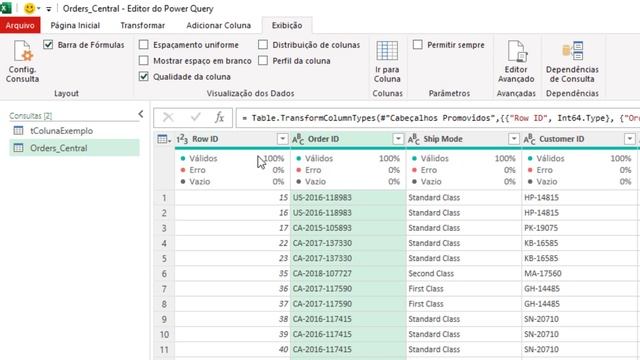The height and width of the screenshot is (360, 640).
Task: Enable Distribuição de colunas checkbox
Action: pyautogui.click(x=263, y=44)
